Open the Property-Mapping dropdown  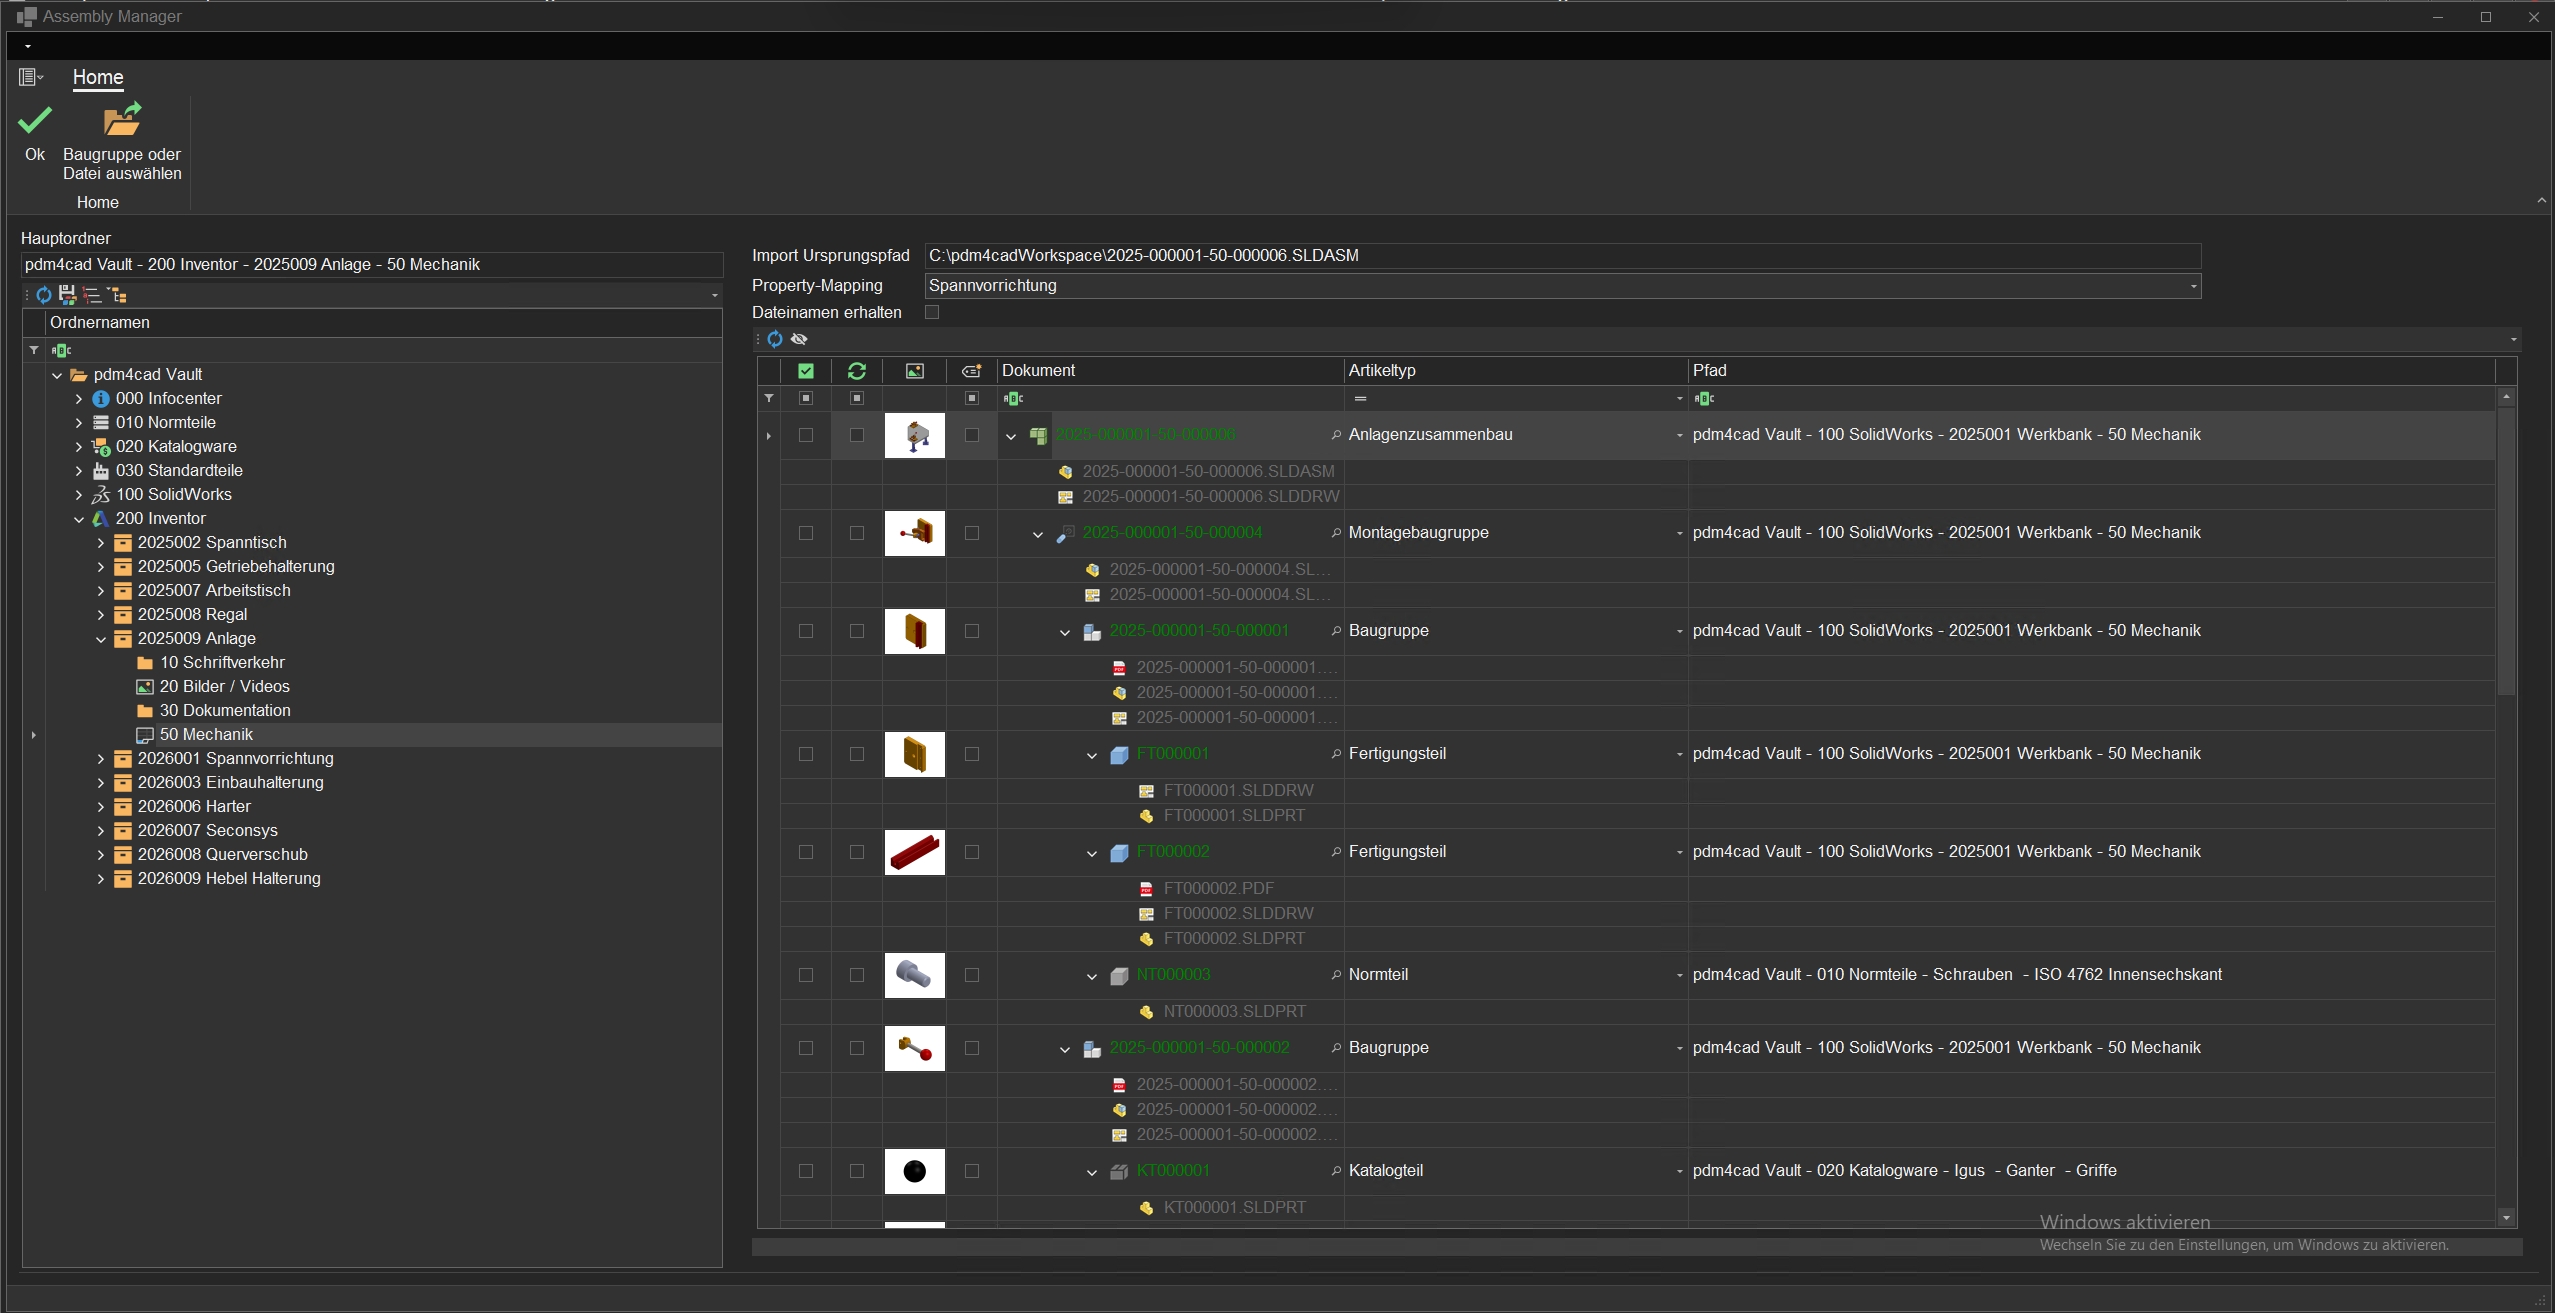2193,286
